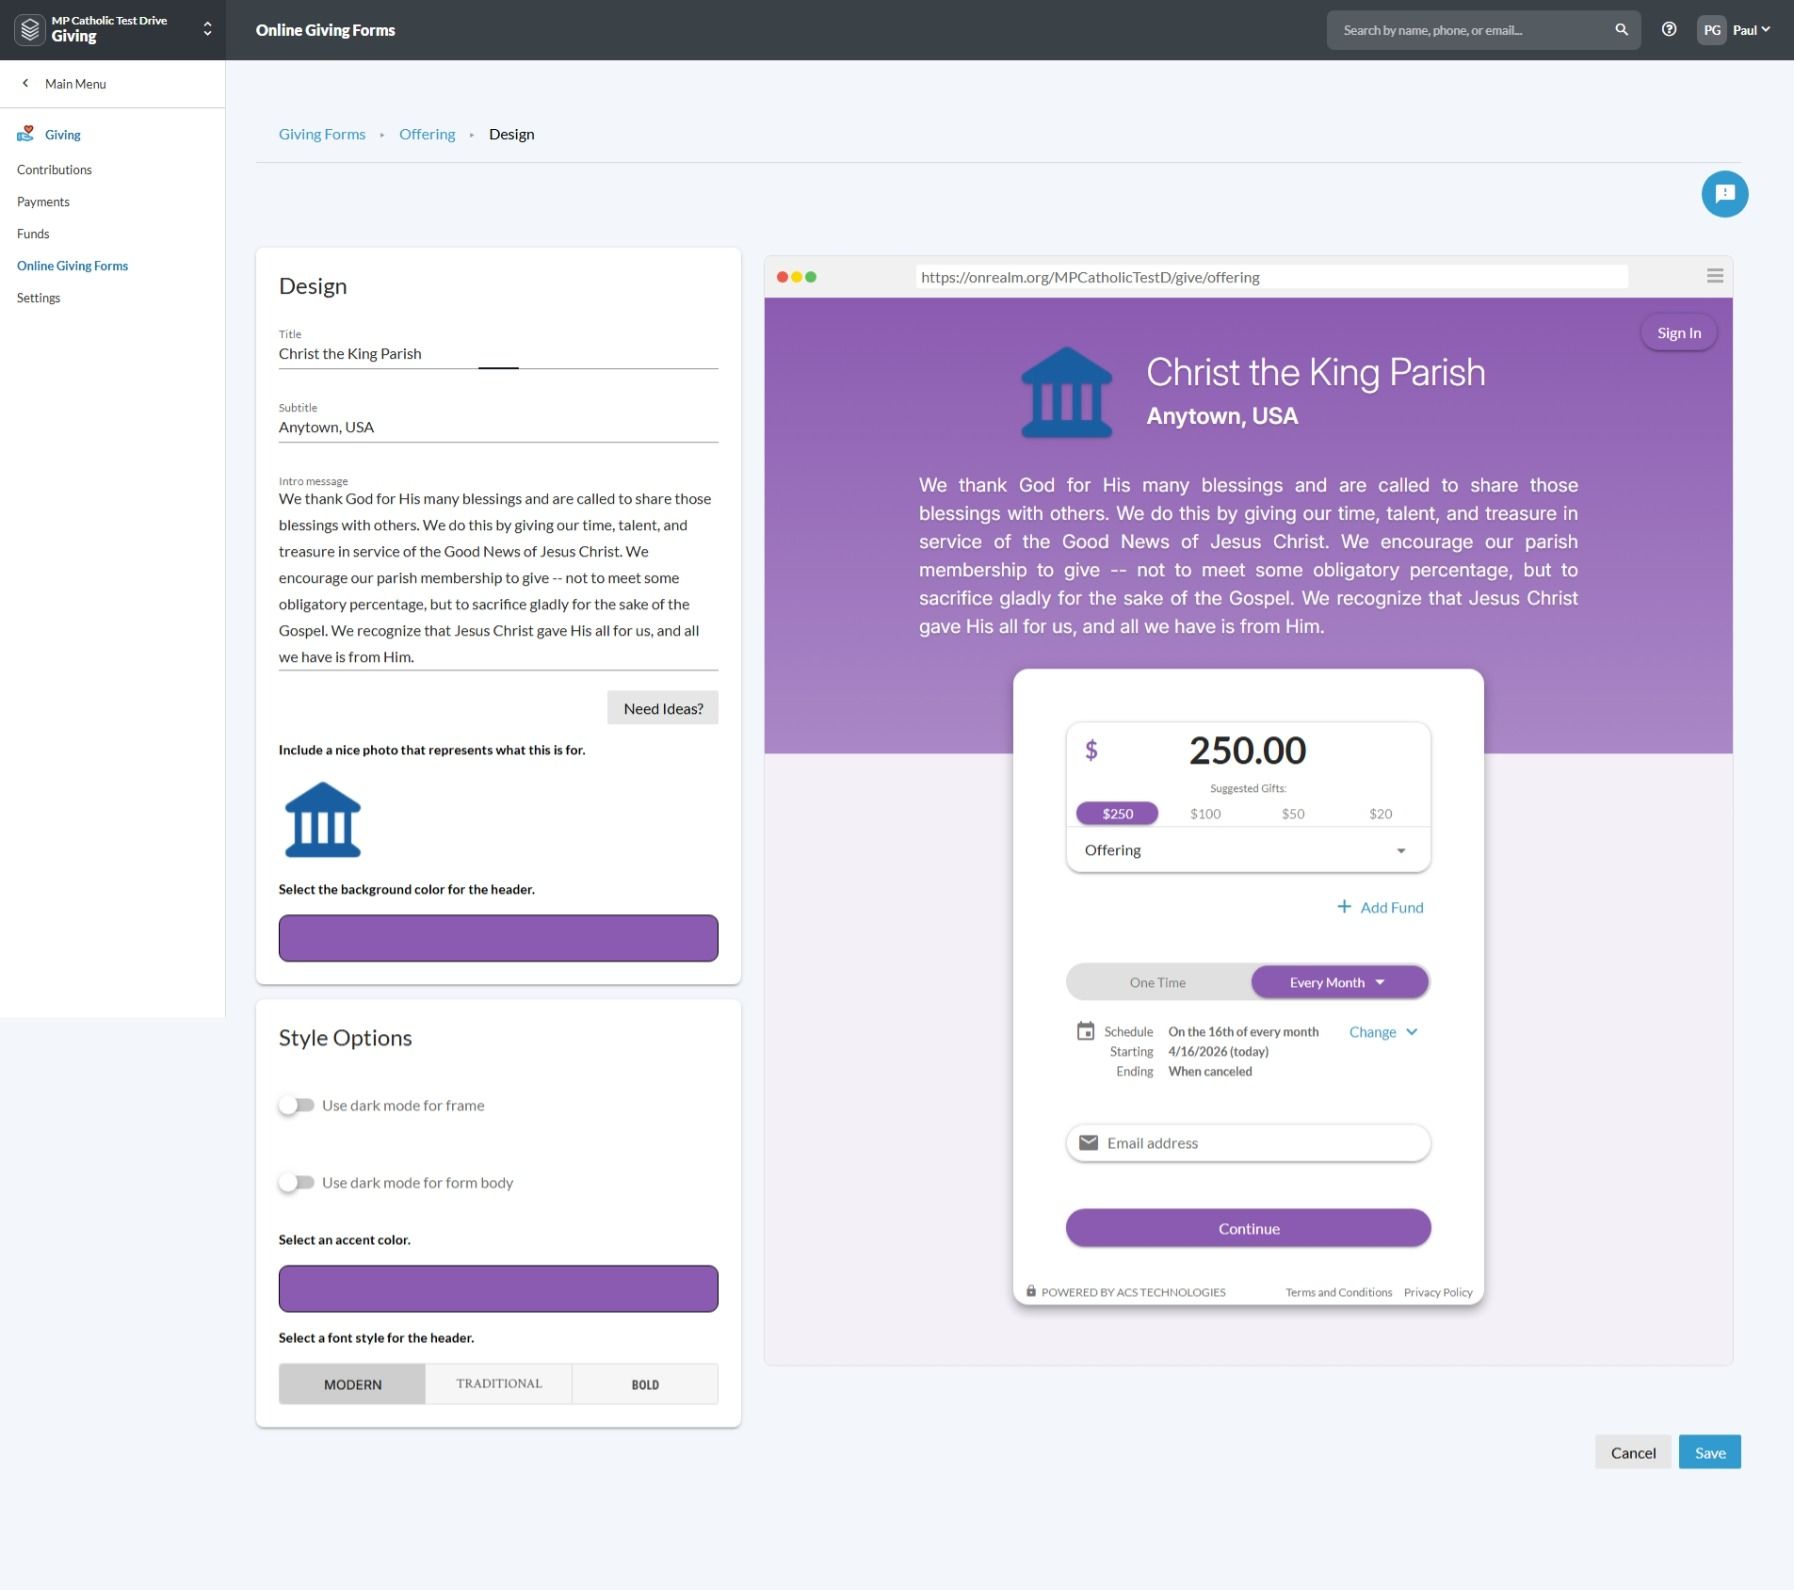
Task: Expand the Change schedule option
Action: [x=1383, y=1032]
